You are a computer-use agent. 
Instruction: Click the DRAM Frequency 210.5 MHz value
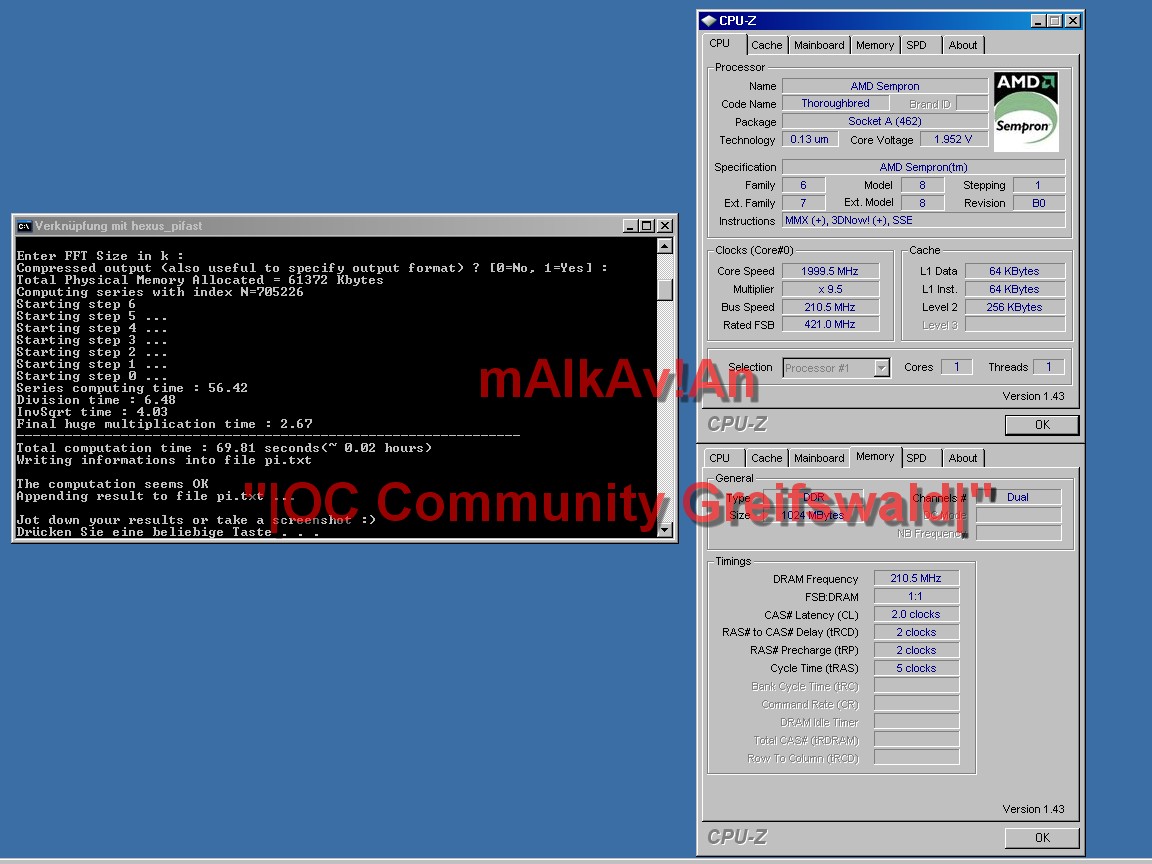click(915, 578)
